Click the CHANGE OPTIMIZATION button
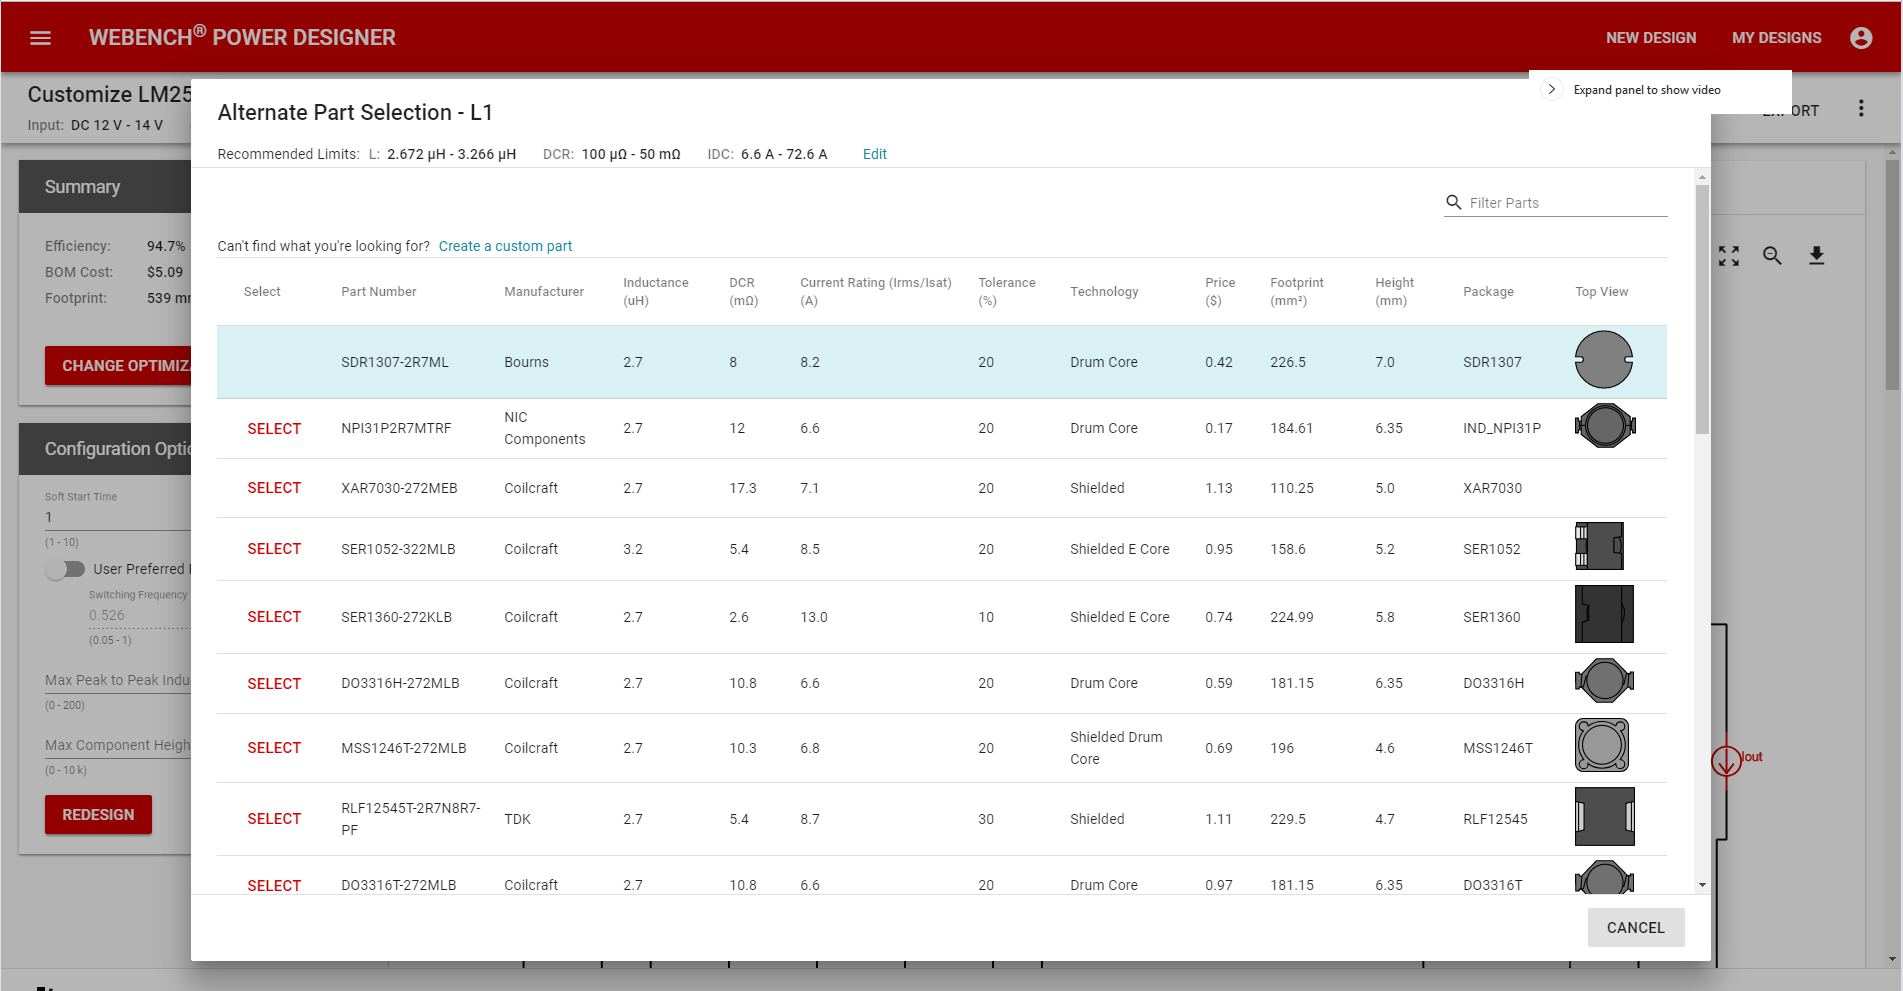The height and width of the screenshot is (991, 1903). (x=118, y=366)
